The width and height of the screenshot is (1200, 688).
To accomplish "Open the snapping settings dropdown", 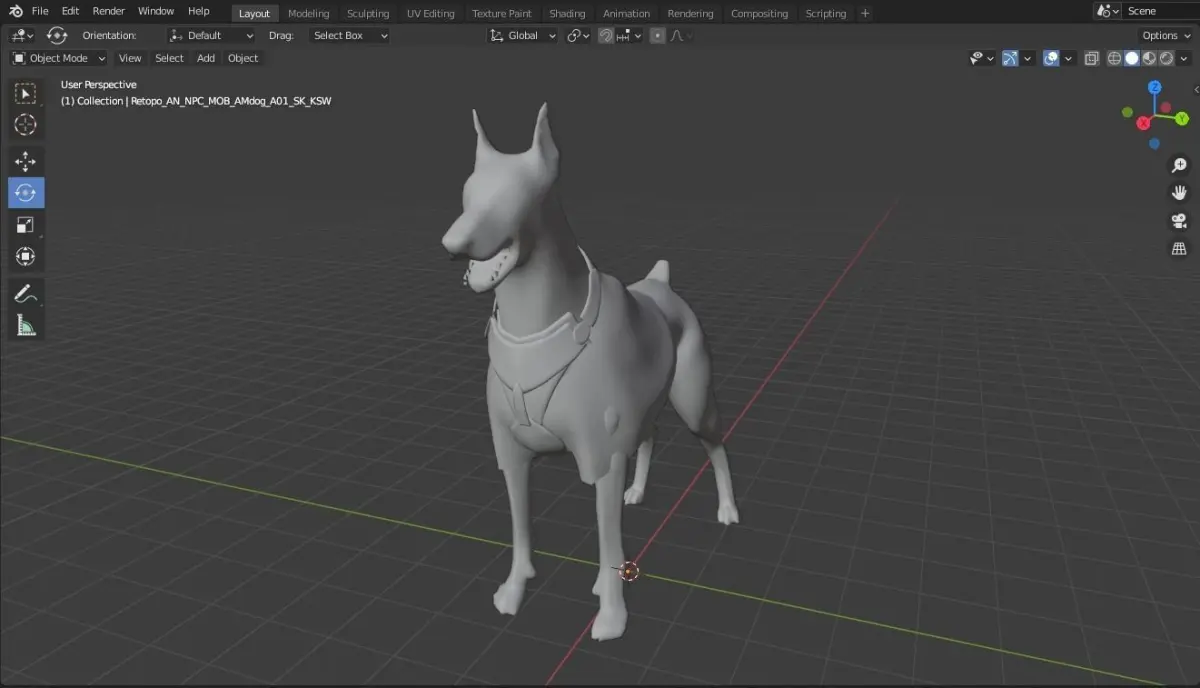I will pos(630,35).
